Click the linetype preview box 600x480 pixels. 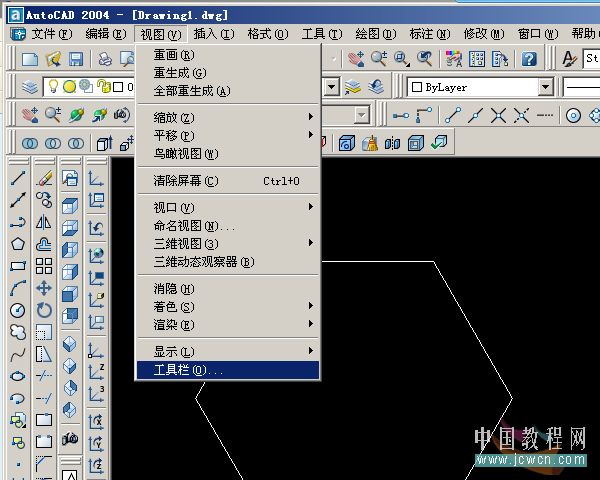(x=582, y=87)
